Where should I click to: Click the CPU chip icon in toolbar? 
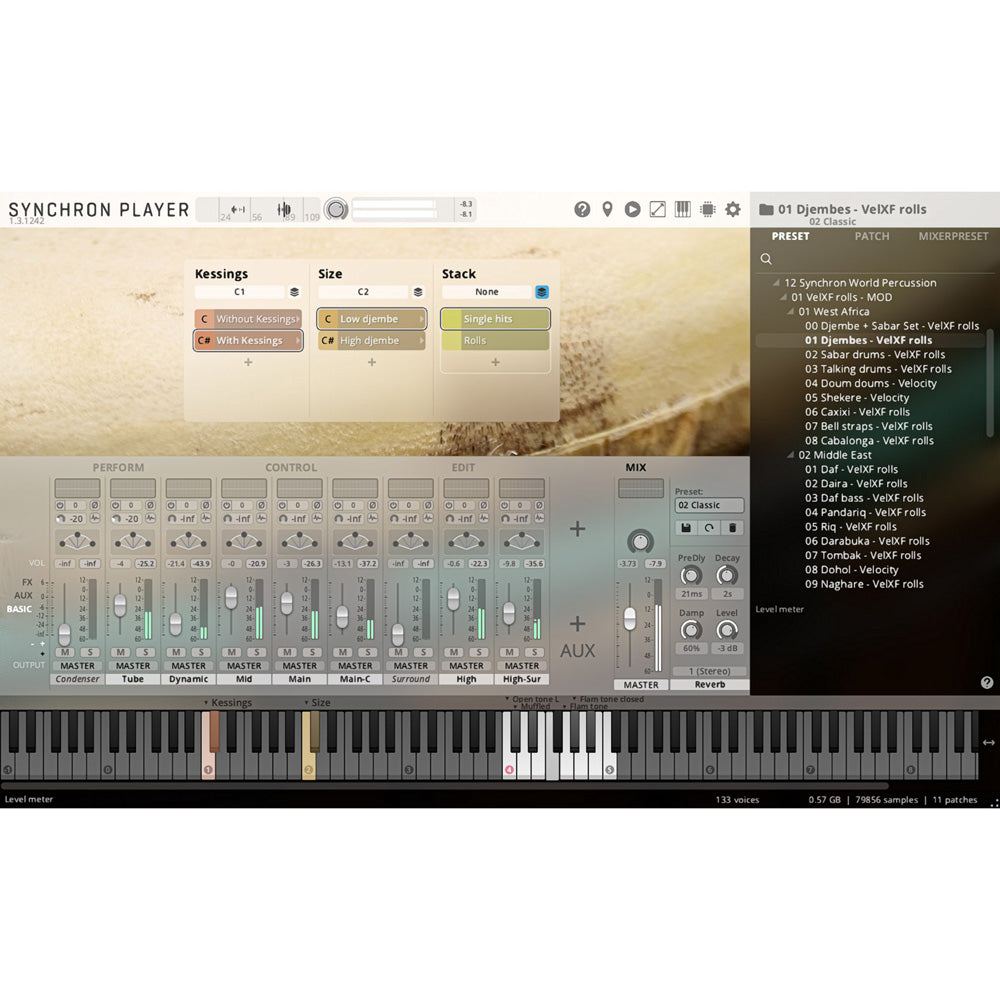click(708, 209)
